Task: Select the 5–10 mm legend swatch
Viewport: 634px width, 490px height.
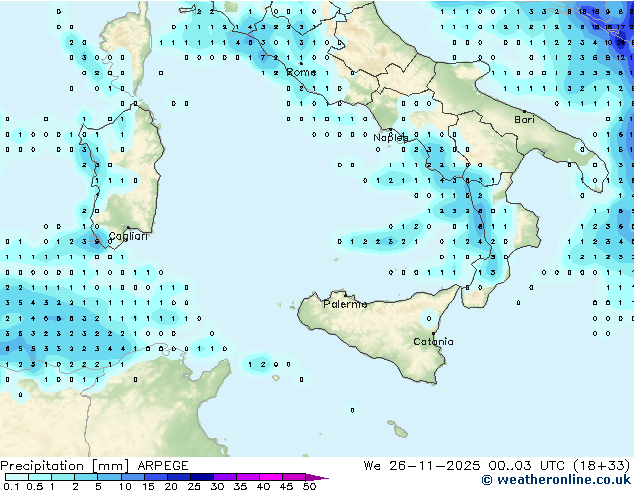Action: pyautogui.click(x=109, y=477)
